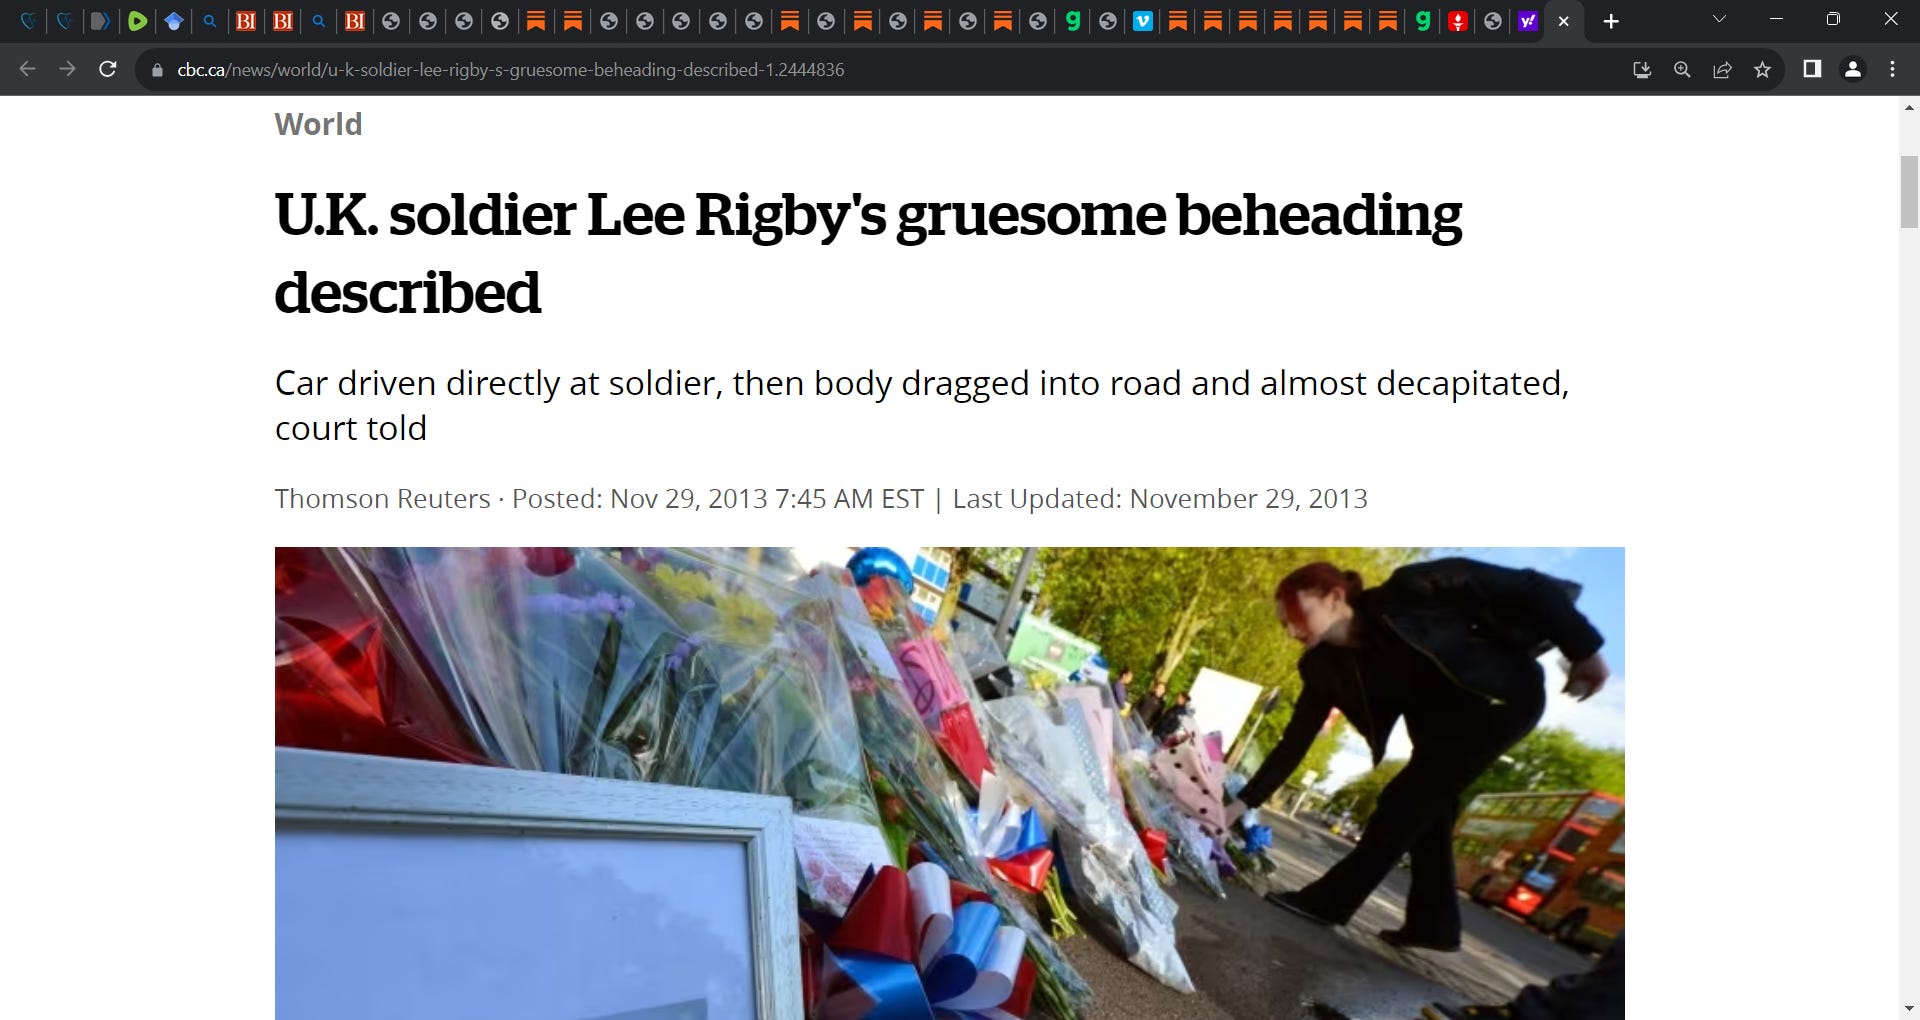Open the side panel icon

coord(1812,69)
